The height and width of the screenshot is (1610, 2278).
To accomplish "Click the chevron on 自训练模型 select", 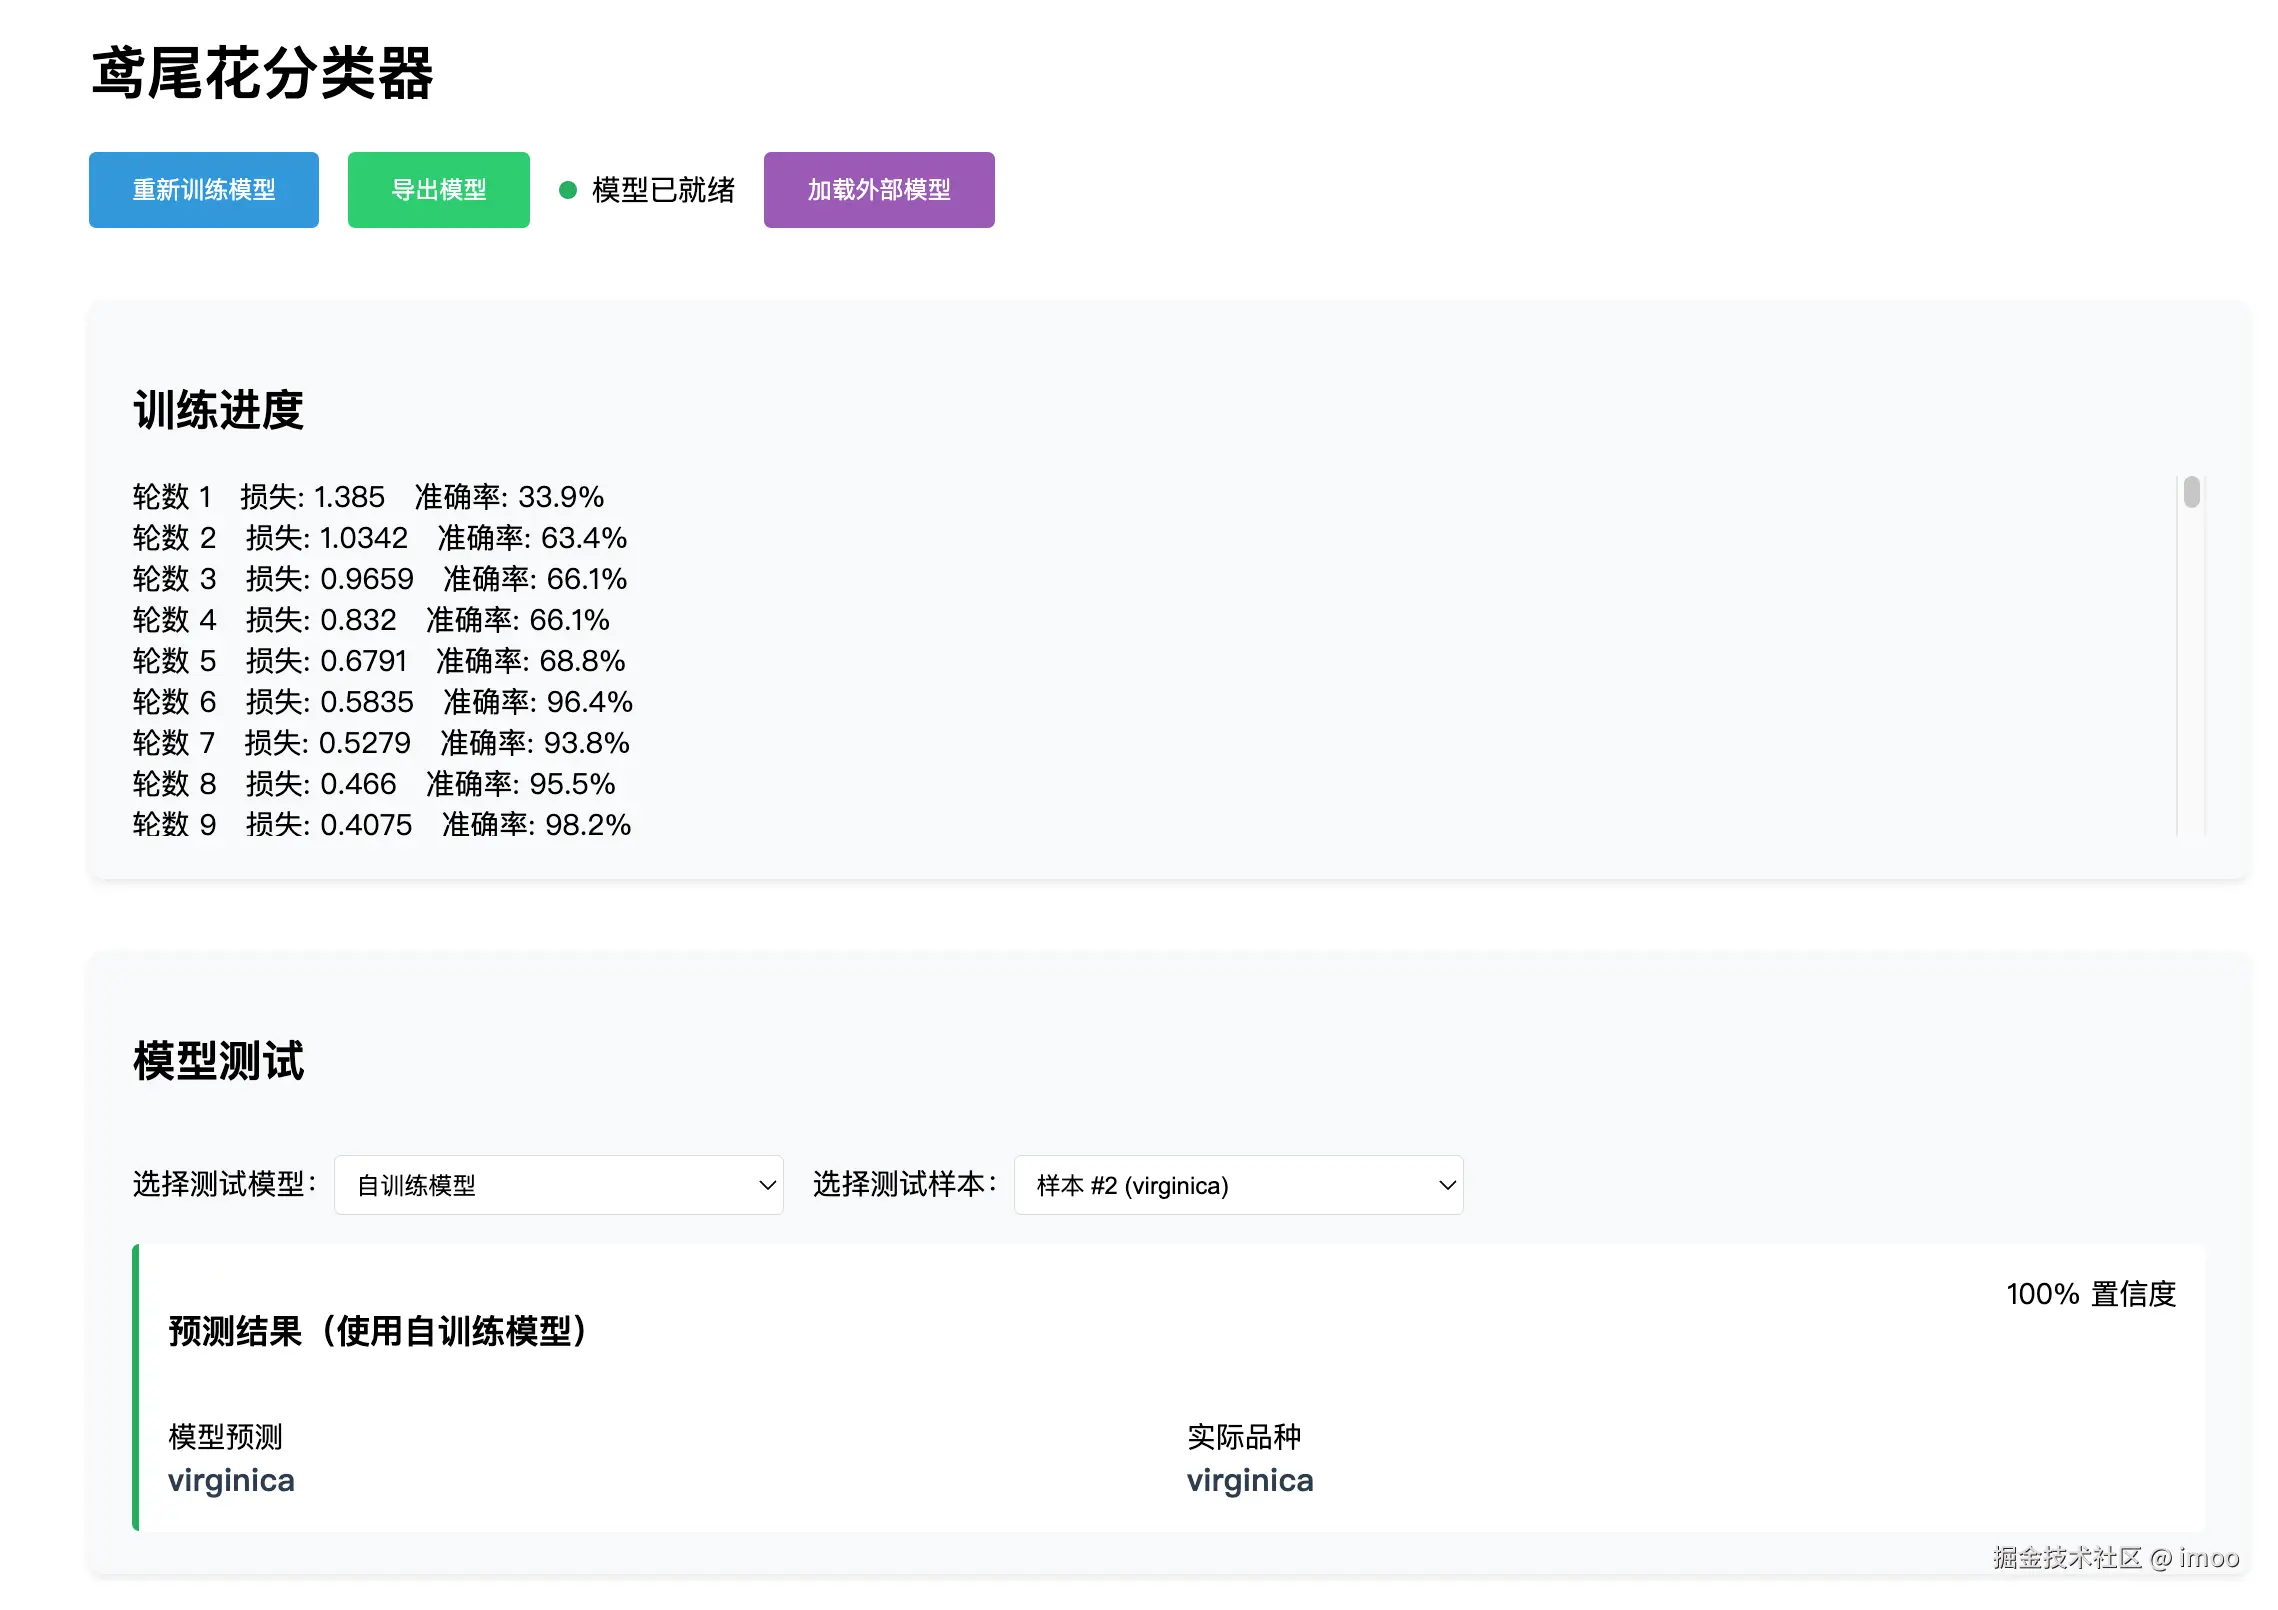I will point(767,1185).
